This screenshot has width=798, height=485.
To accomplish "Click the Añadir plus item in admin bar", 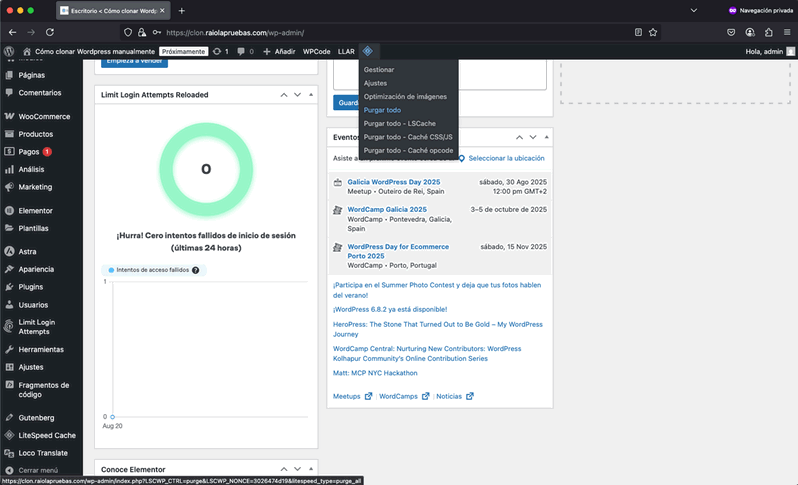I will coord(279,51).
